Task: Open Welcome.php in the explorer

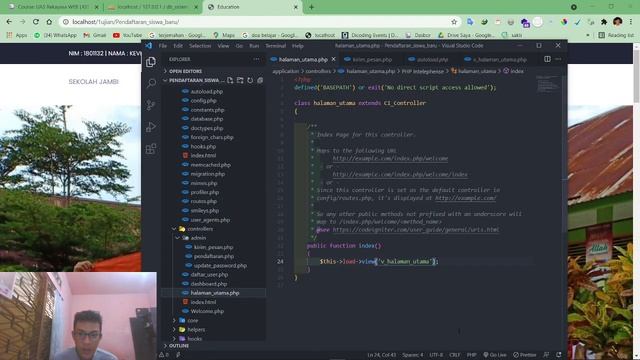Action: click(207, 311)
